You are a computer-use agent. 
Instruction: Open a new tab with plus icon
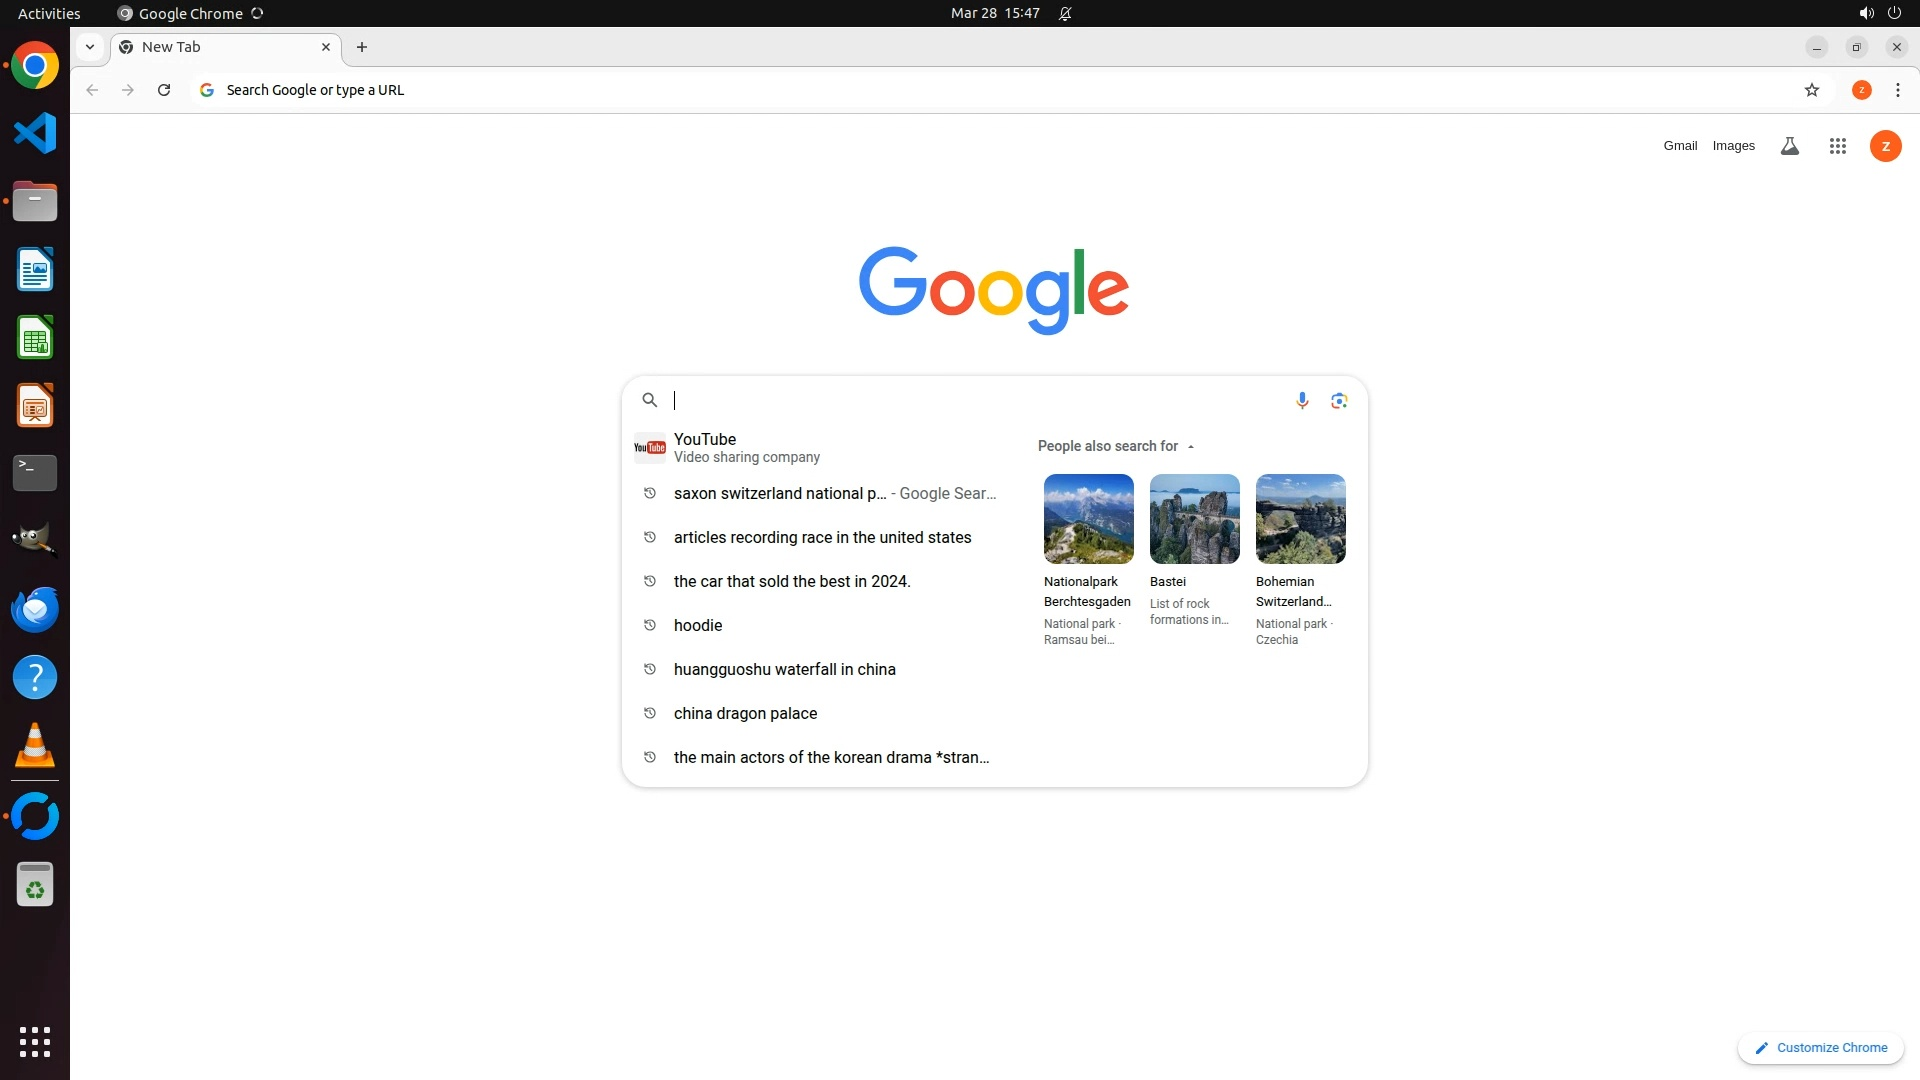pos(362,47)
